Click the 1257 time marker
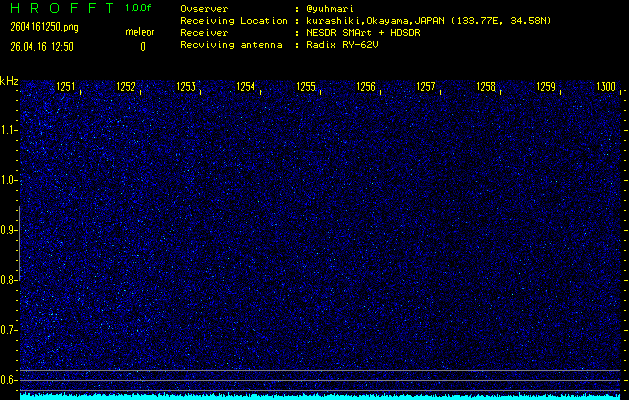 (x=426, y=88)
